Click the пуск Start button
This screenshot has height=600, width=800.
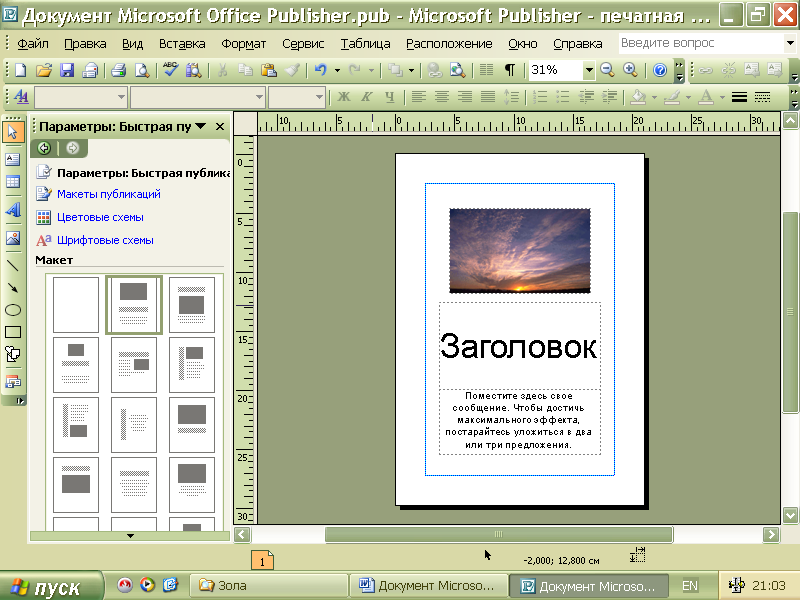point(51,586)
